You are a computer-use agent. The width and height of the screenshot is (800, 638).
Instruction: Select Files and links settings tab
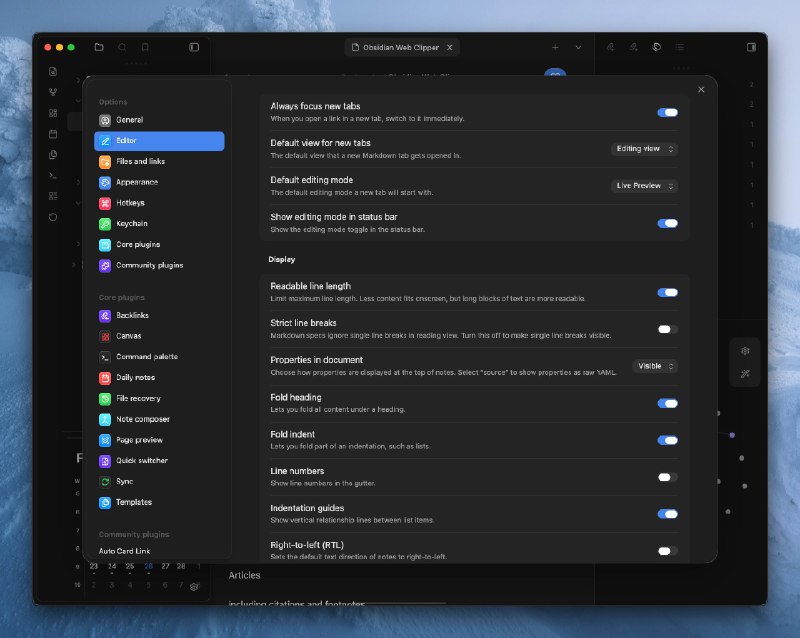point(139,161)
